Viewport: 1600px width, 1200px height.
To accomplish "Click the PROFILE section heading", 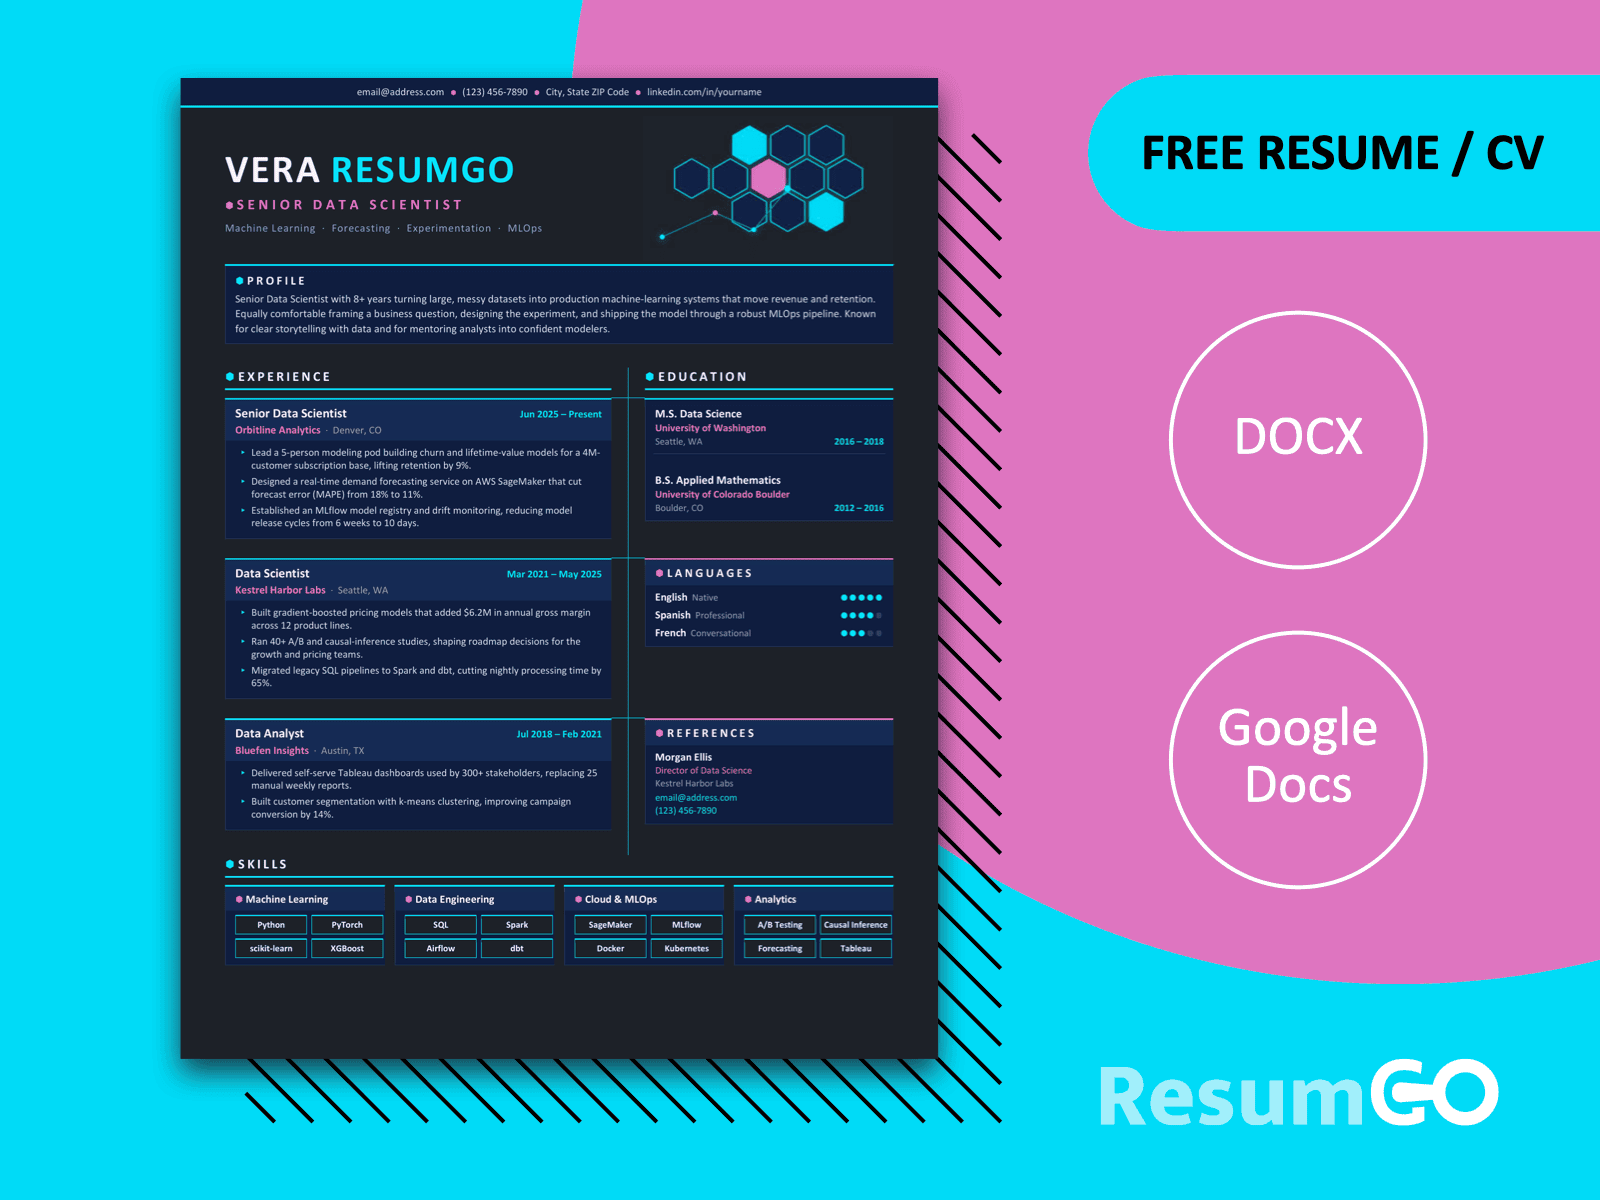I will (276, 281).
